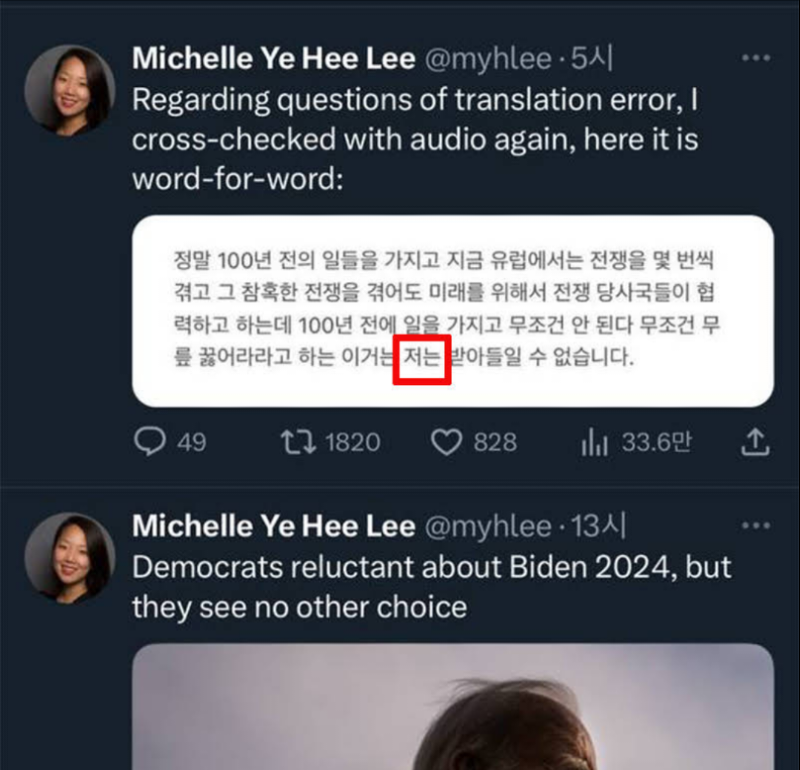Open Michelle Ye Hee Lee's name on first tweet
800x770 pixels.
click(x=273, y=58)
